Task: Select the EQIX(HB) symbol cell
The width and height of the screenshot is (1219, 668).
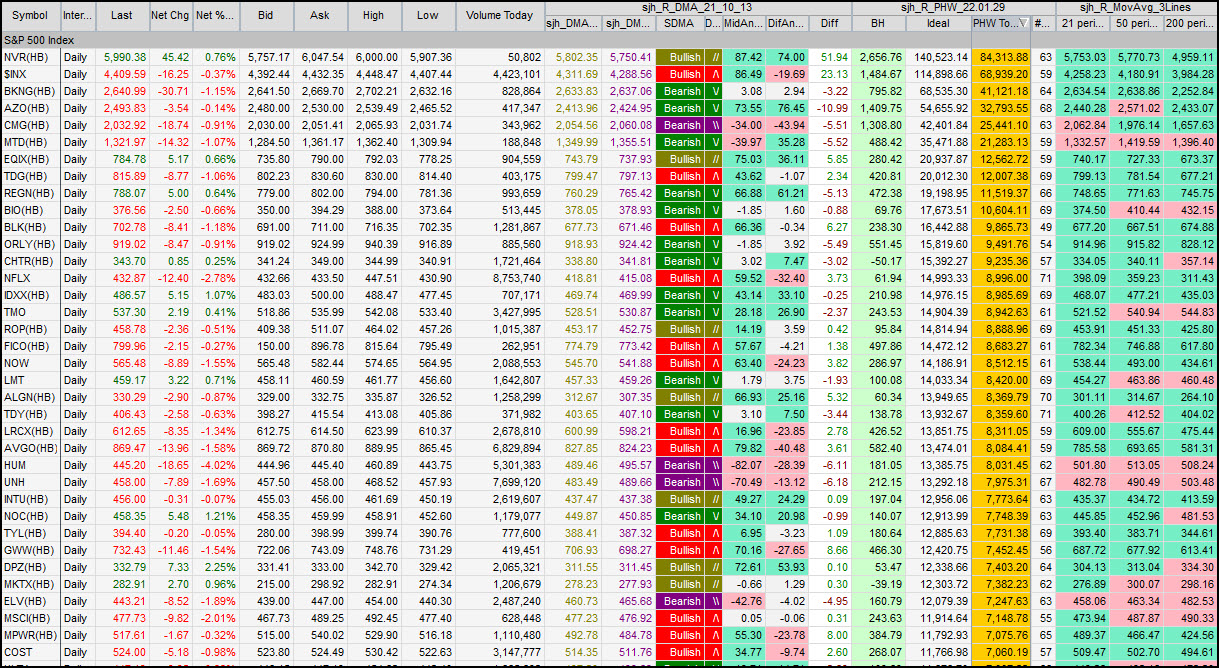Action: coord(30,159)
